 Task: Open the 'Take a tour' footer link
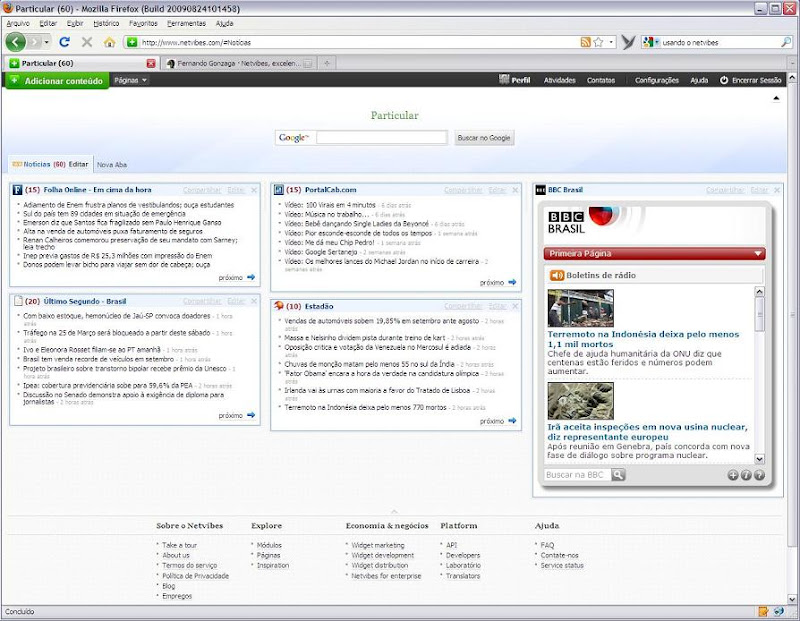[179, 545]
